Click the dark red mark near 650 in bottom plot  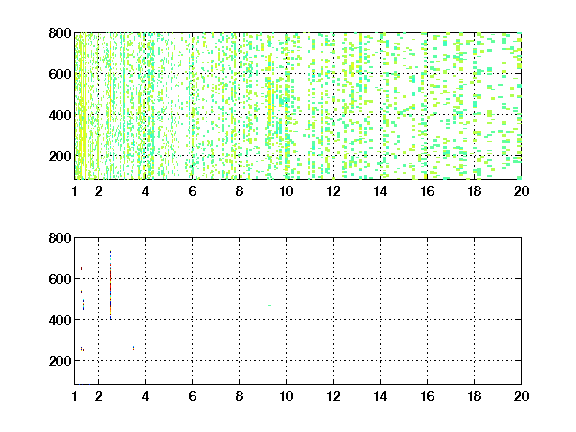pos(82,269)
